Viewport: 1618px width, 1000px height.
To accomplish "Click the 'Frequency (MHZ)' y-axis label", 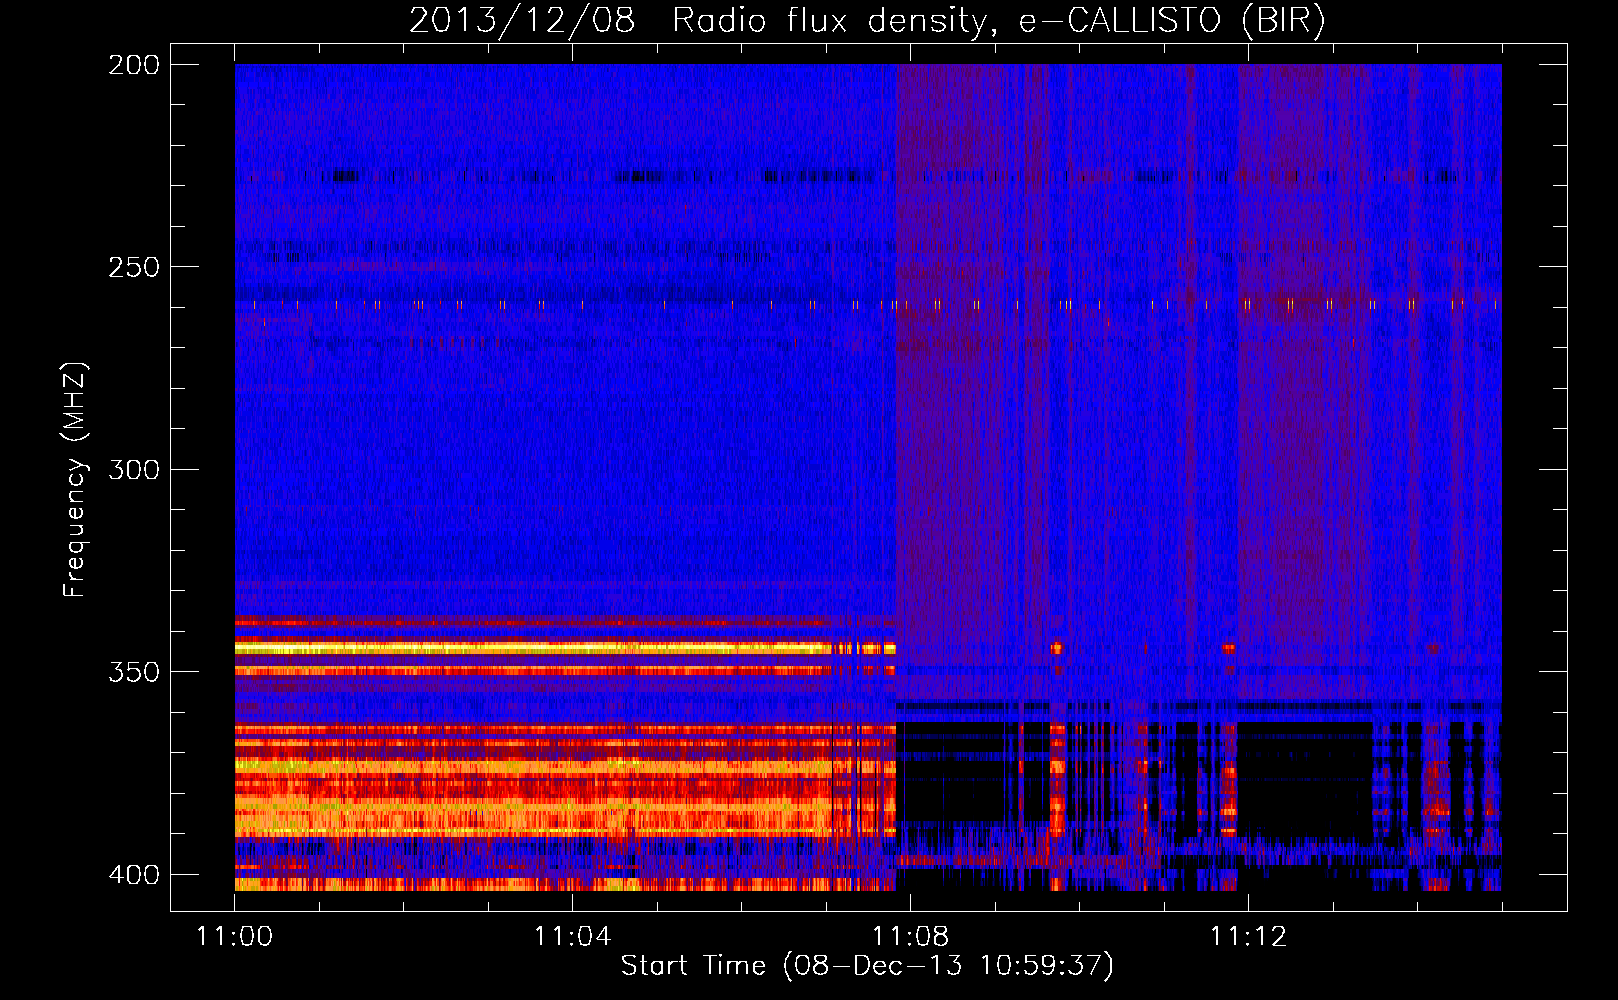I will click(x=75, y=480).
